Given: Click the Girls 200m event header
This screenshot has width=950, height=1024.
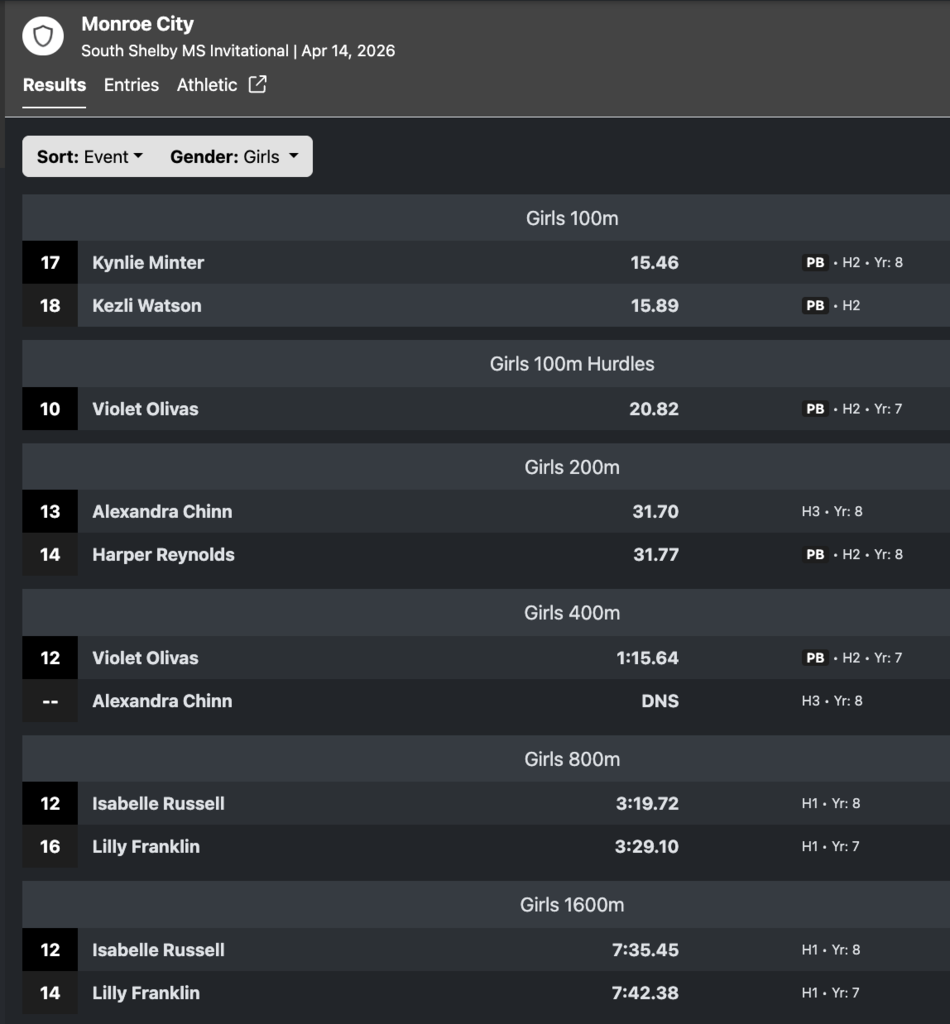Looking at the screenshot, I should 572,467.
